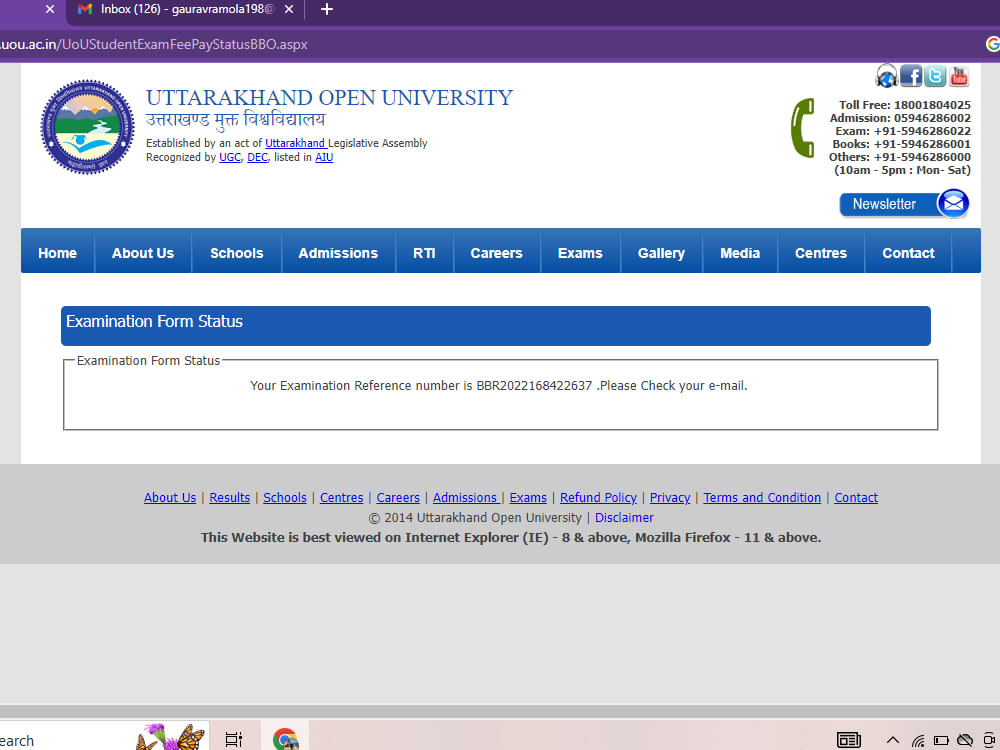Click the Exam: +91-5946286022 phone text
This screenshot has height=750, width=1000.
click(x=903, y=131)
